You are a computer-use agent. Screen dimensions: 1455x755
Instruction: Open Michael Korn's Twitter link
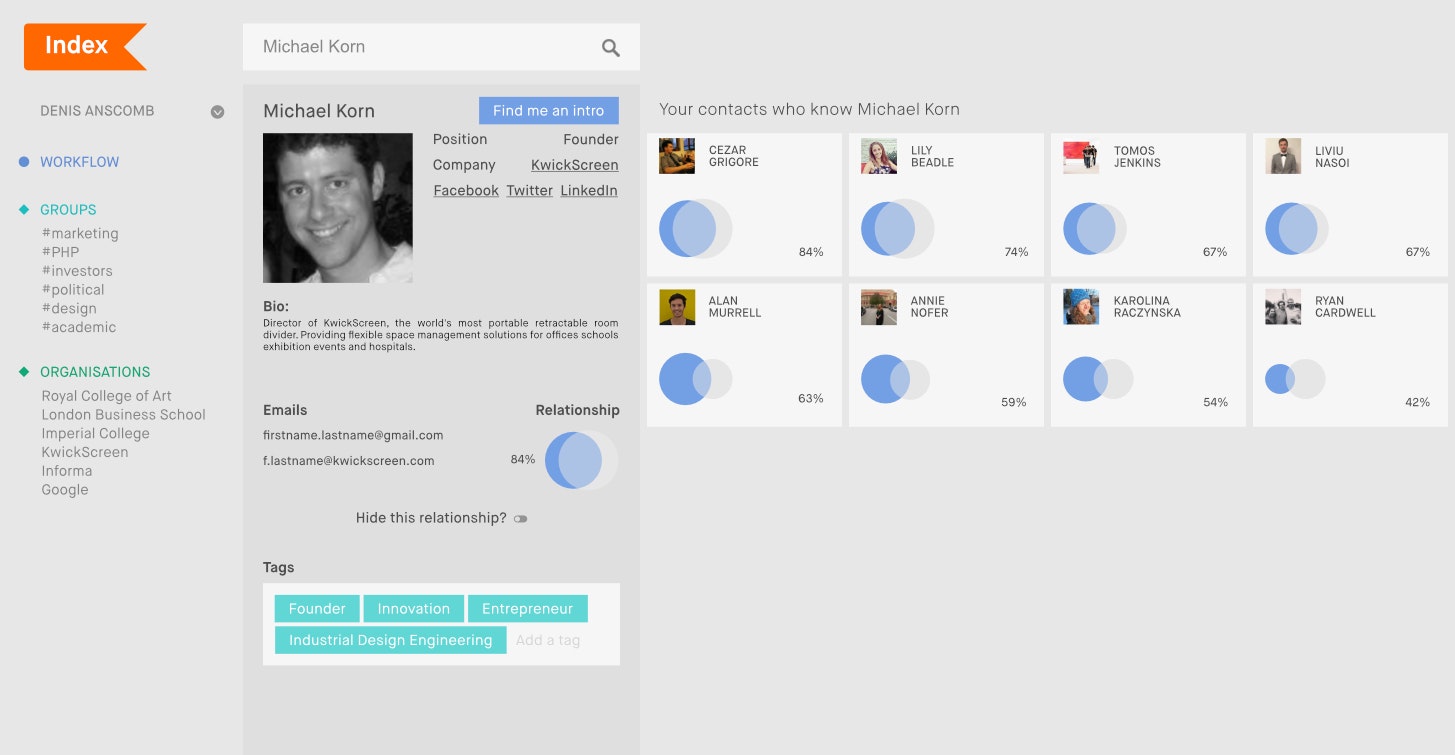(529, 191)
